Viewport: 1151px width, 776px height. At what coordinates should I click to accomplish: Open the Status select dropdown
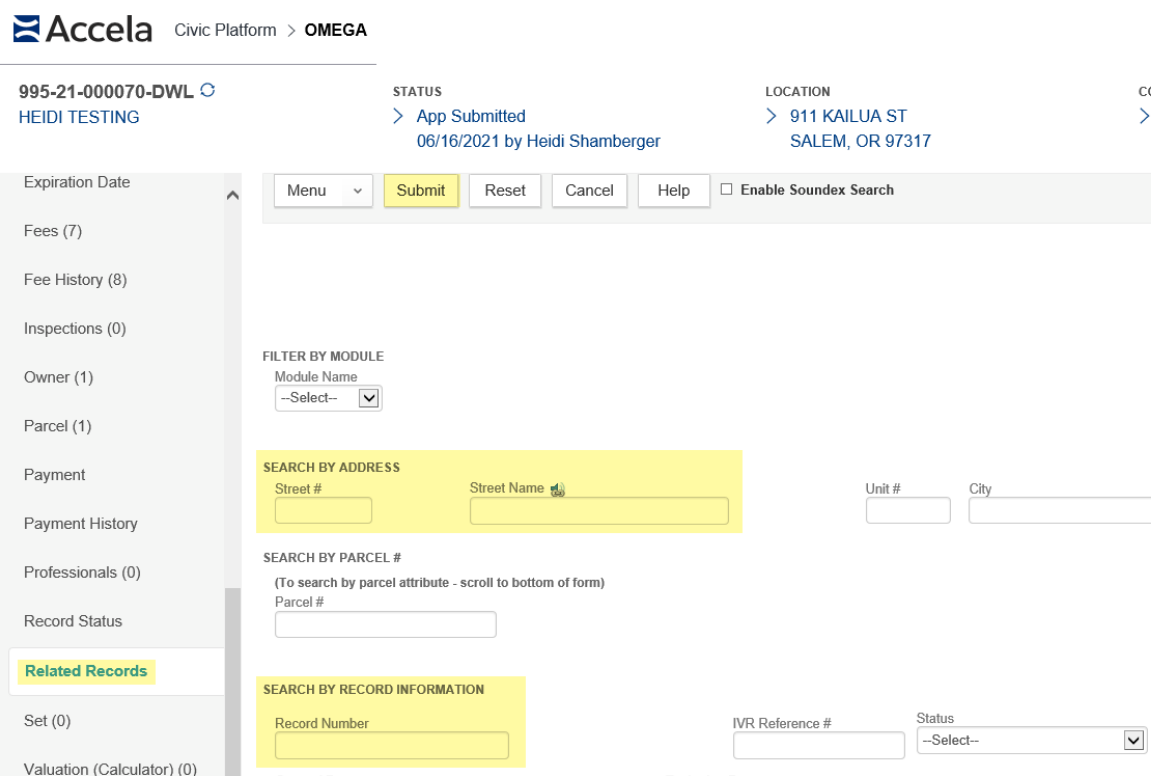pyautogui.click(x=1031, y=740)
